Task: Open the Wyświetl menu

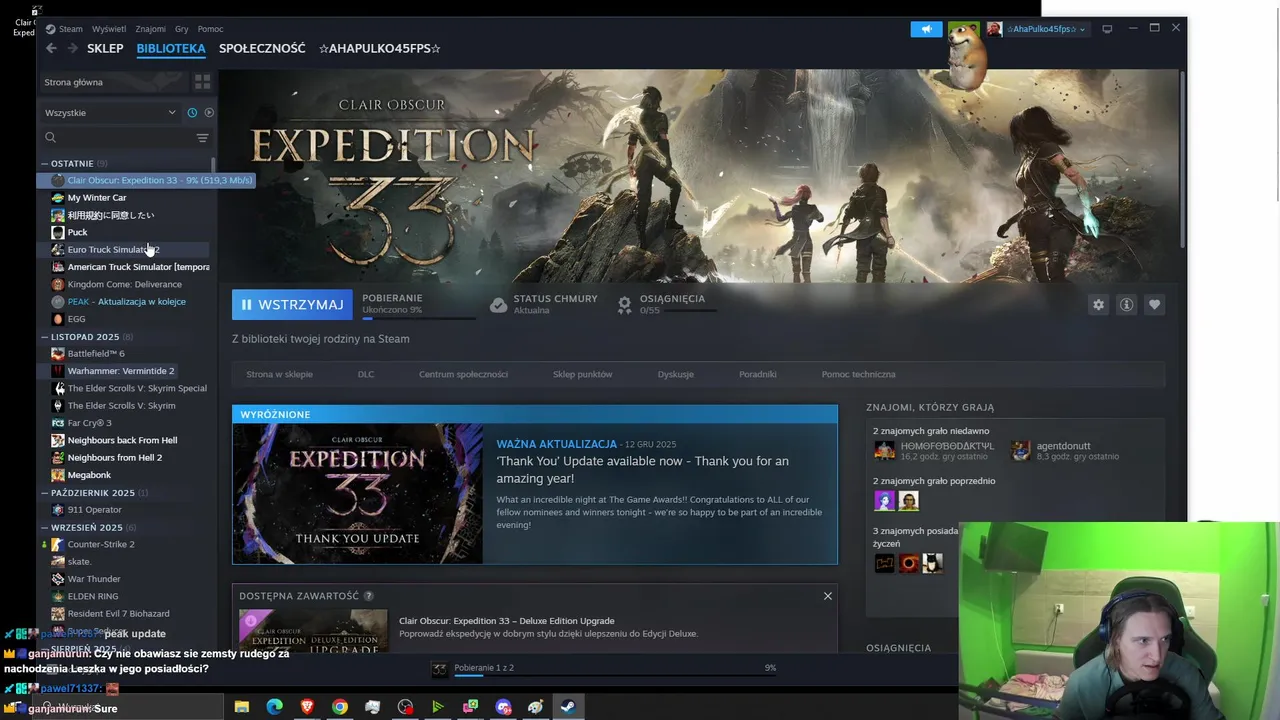Action: pyautogui.click(x=109, y=29)
